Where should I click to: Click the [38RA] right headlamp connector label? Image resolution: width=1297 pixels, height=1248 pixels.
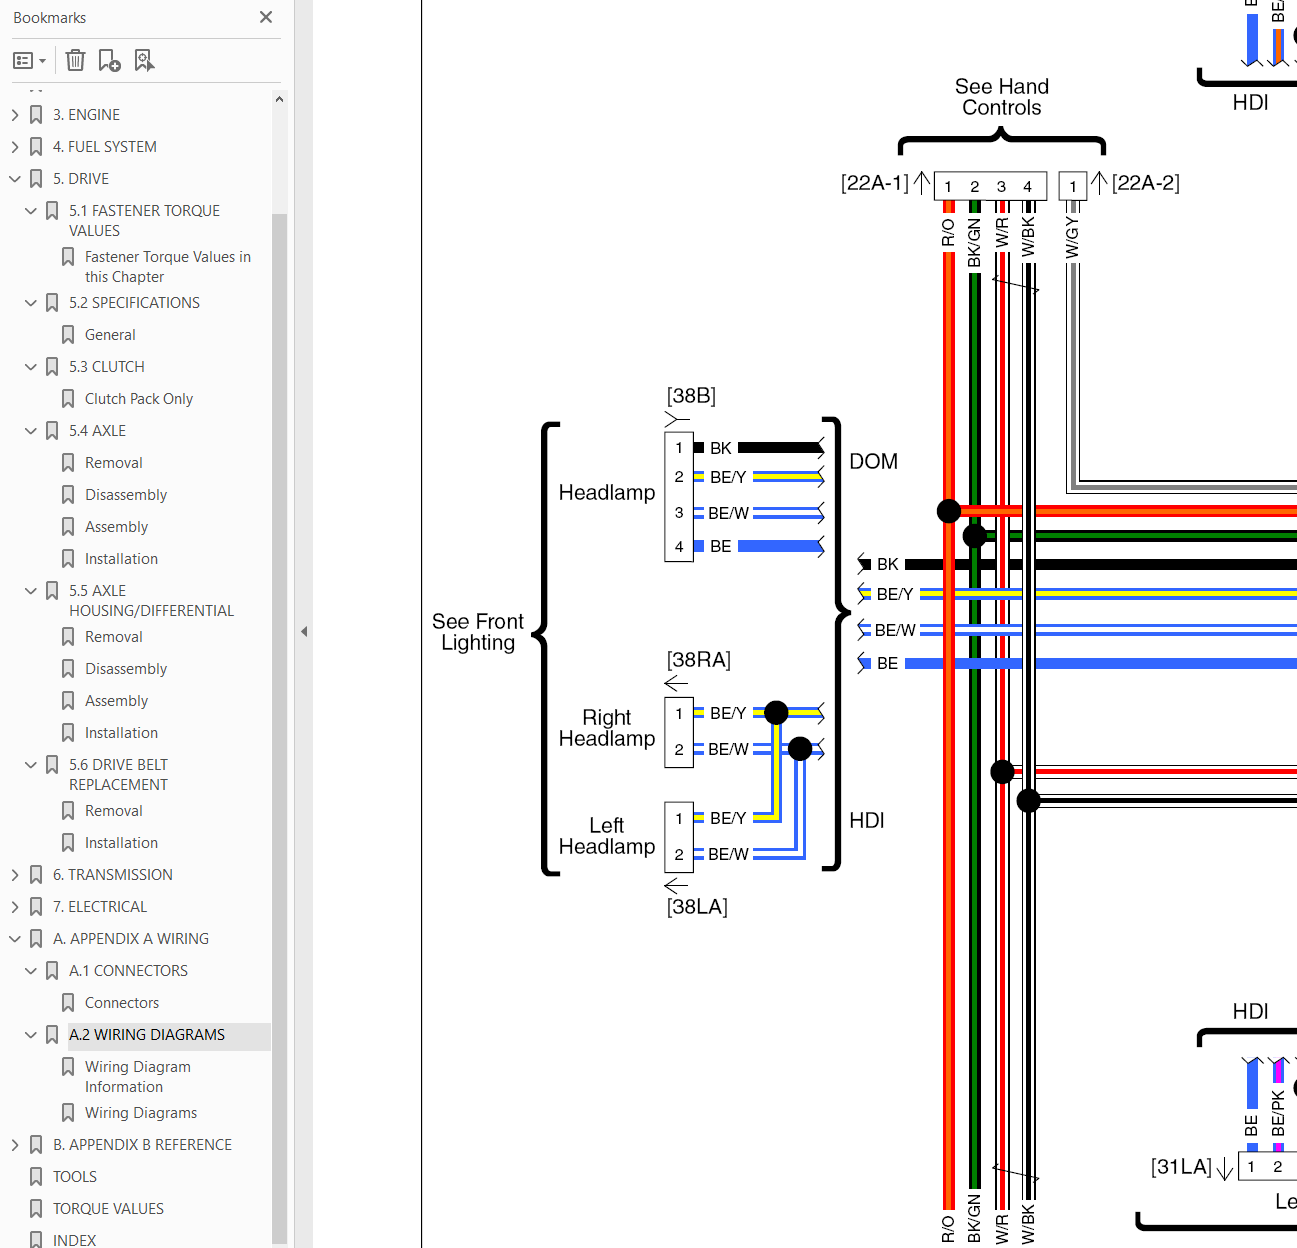tap(699, 660)
